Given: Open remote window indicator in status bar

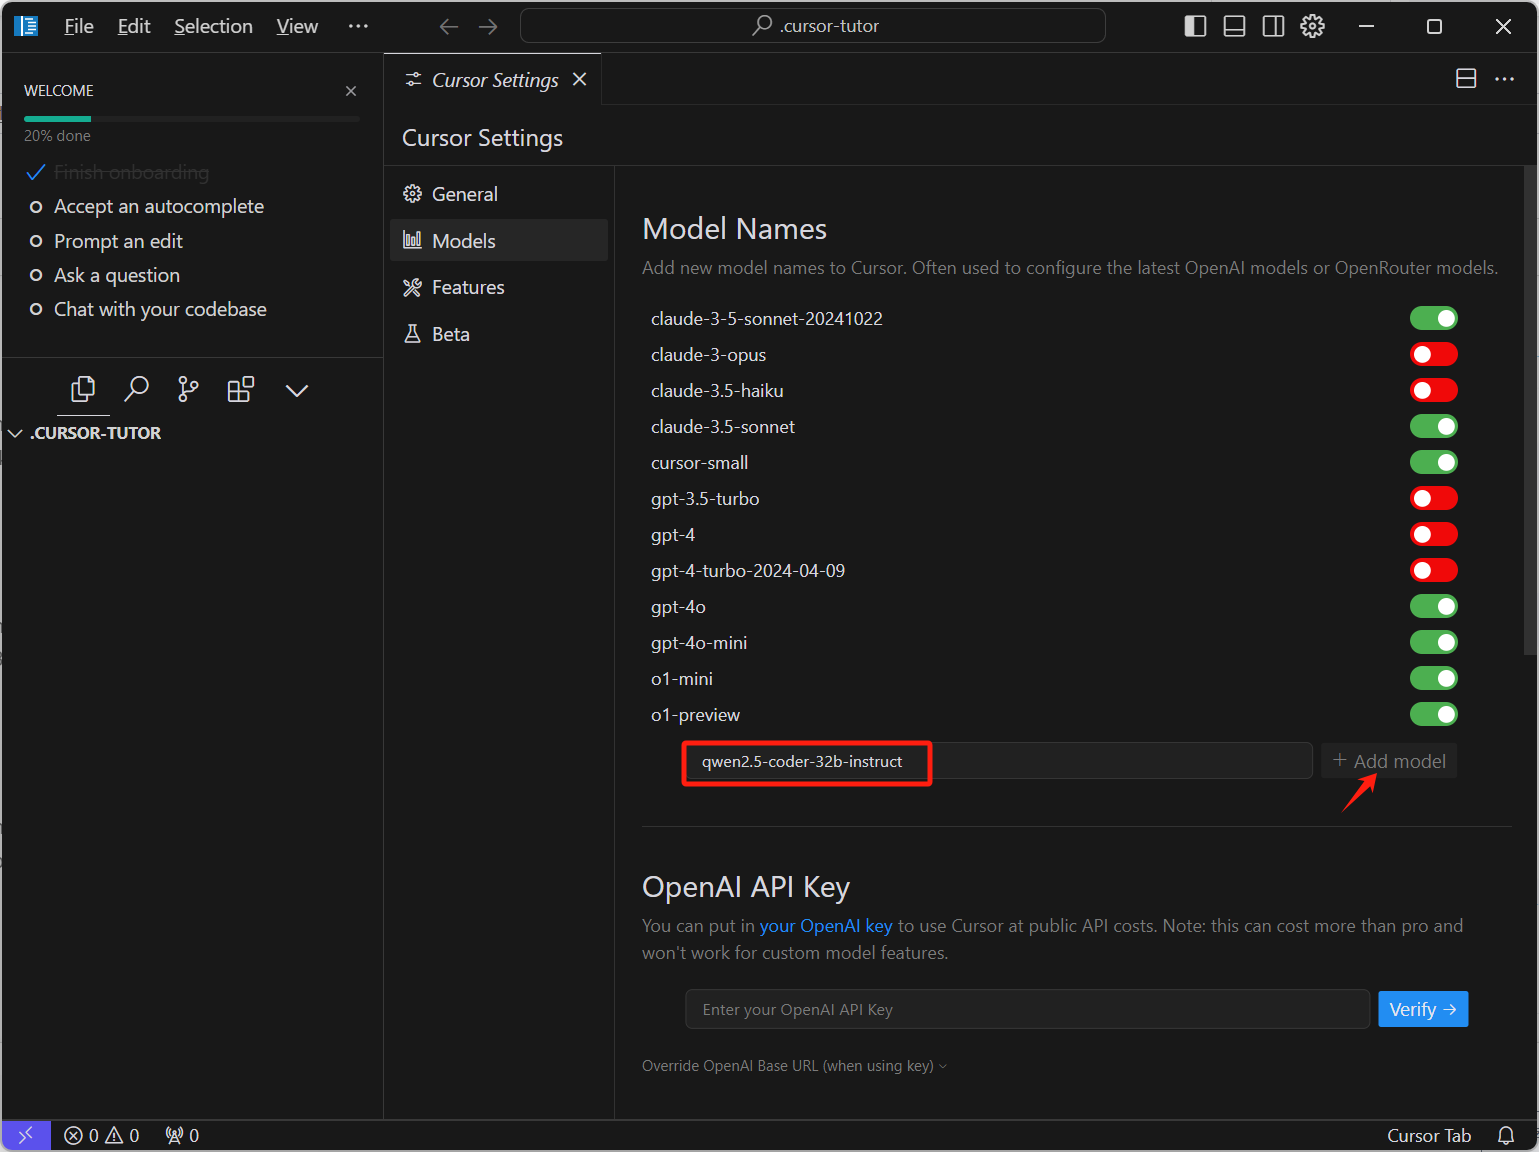Looking at the screenshot, I should pos(26,1135).
